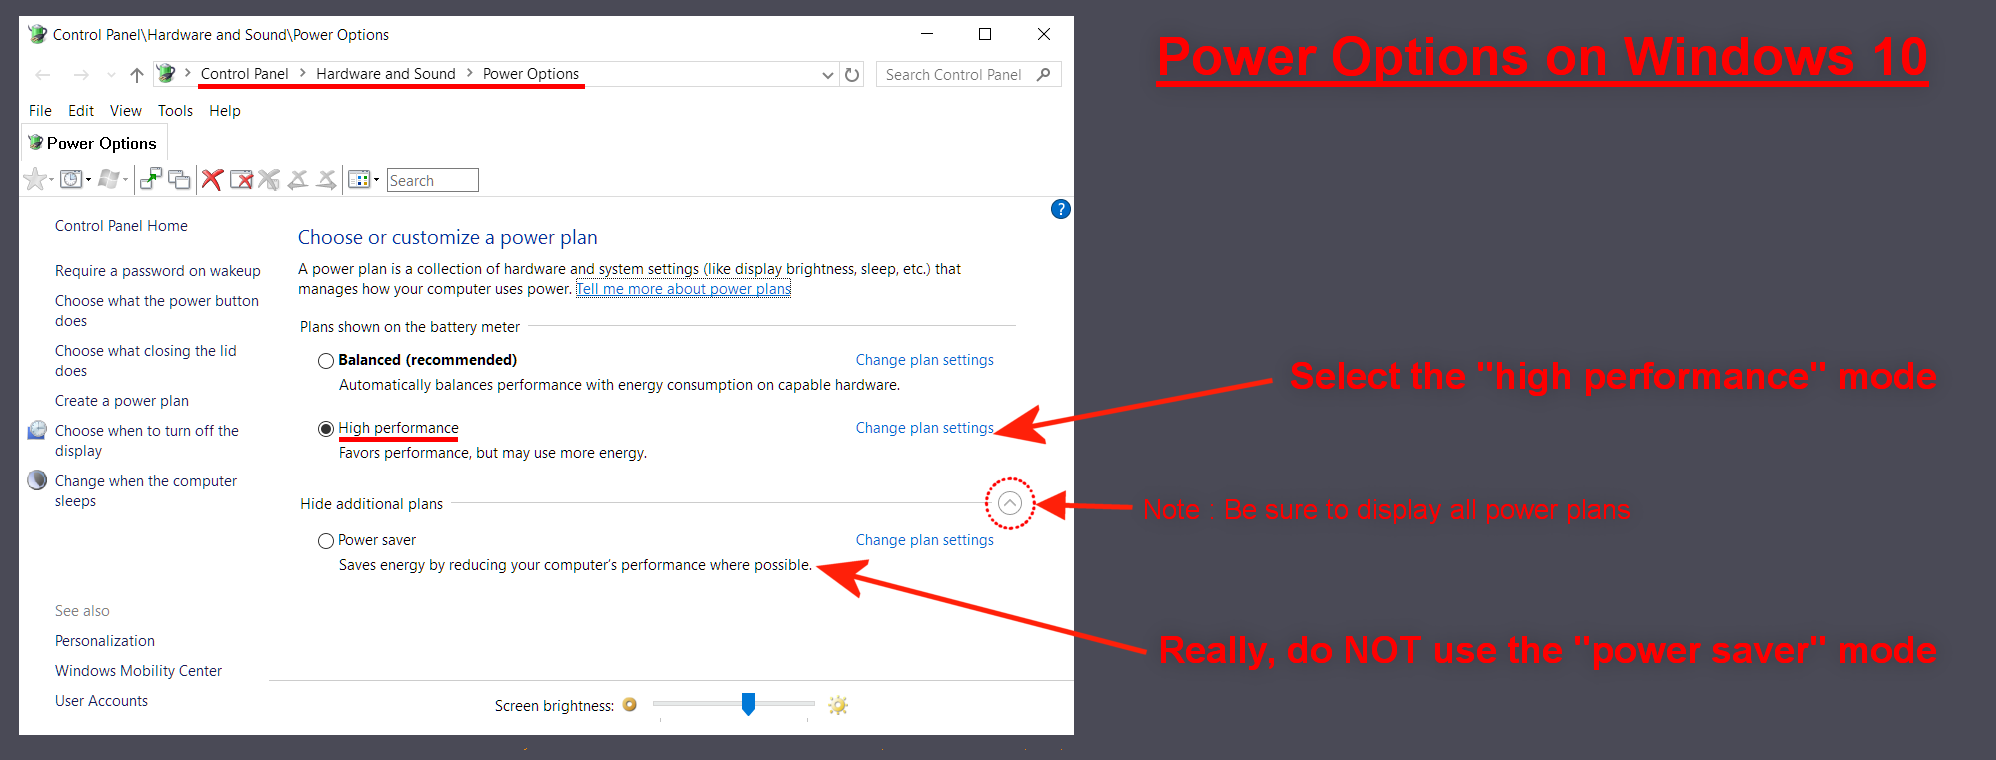The image size is (1996, 760).
Task: Click the dim brightness icon by slider
Action: coord(630,704)
